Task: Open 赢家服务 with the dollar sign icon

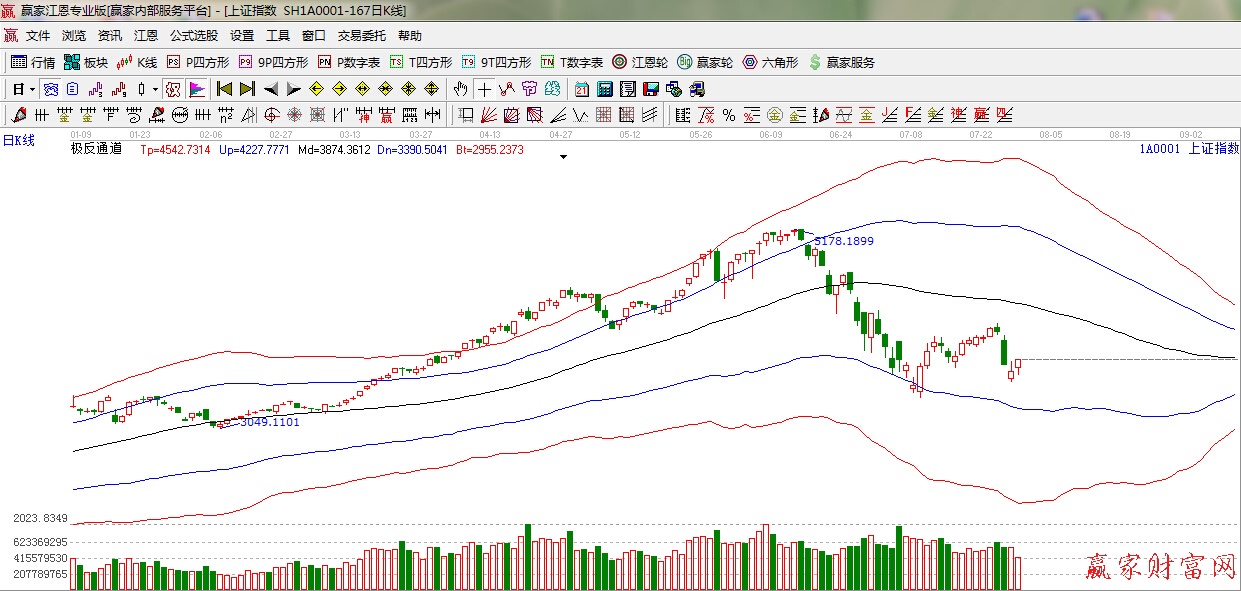Action: point(840,62)
